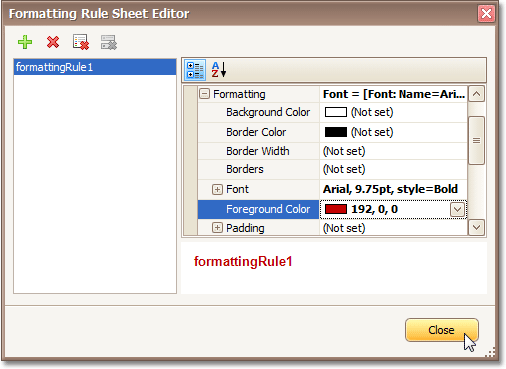This screenshot has height=369, width=506.
Task: Select the Borders property row
Action: pyautogui.click(x=333, y=169)
